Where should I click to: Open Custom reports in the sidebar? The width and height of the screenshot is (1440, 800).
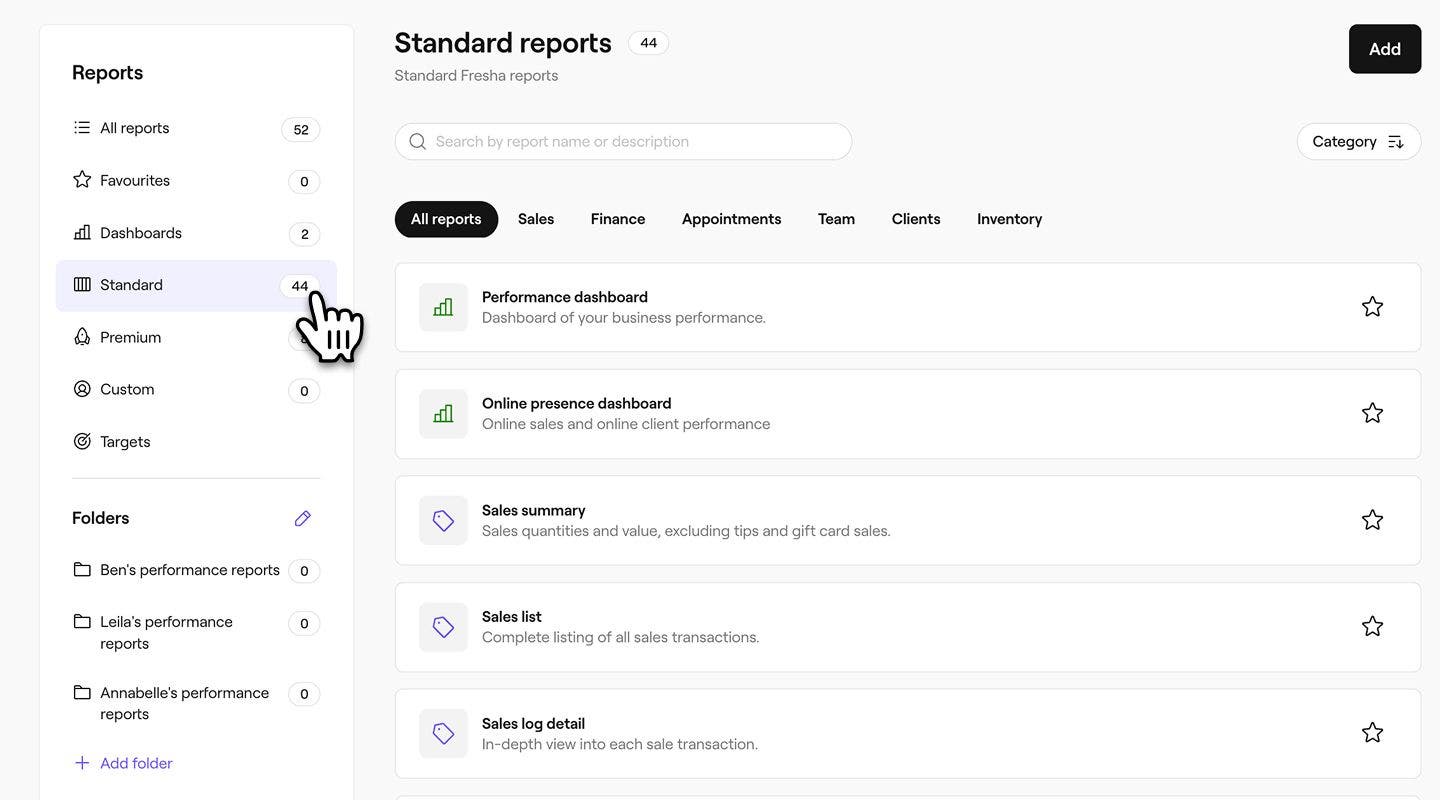[x=196, y=389]
